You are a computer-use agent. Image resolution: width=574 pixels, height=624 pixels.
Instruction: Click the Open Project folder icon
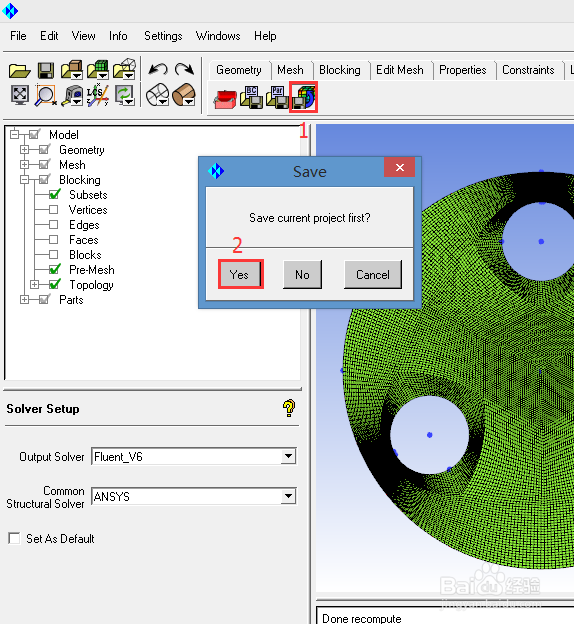(20, 71)
